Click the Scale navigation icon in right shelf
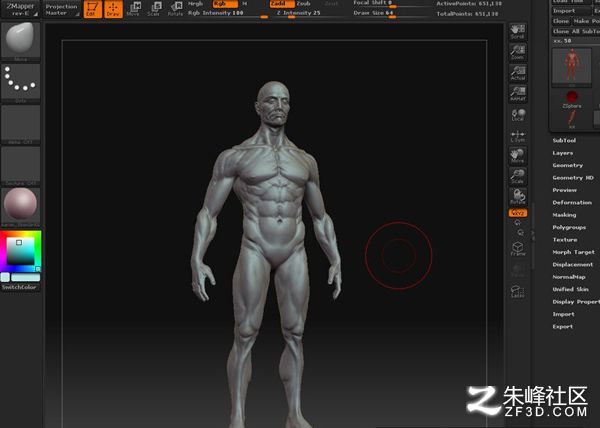This screenshot has width=600, height=428. click(518, 177)
